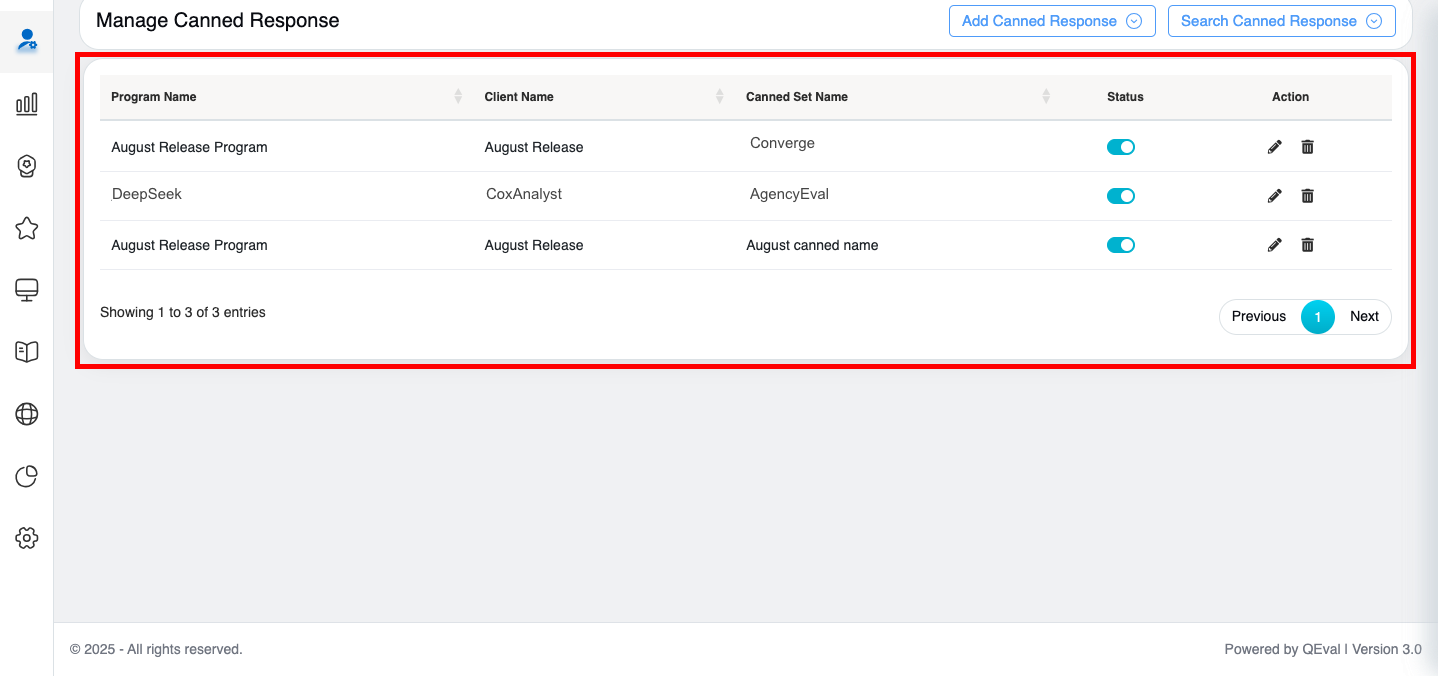
Task: Click trash icon for AgencyEval row
Action: click(1307, 196)
